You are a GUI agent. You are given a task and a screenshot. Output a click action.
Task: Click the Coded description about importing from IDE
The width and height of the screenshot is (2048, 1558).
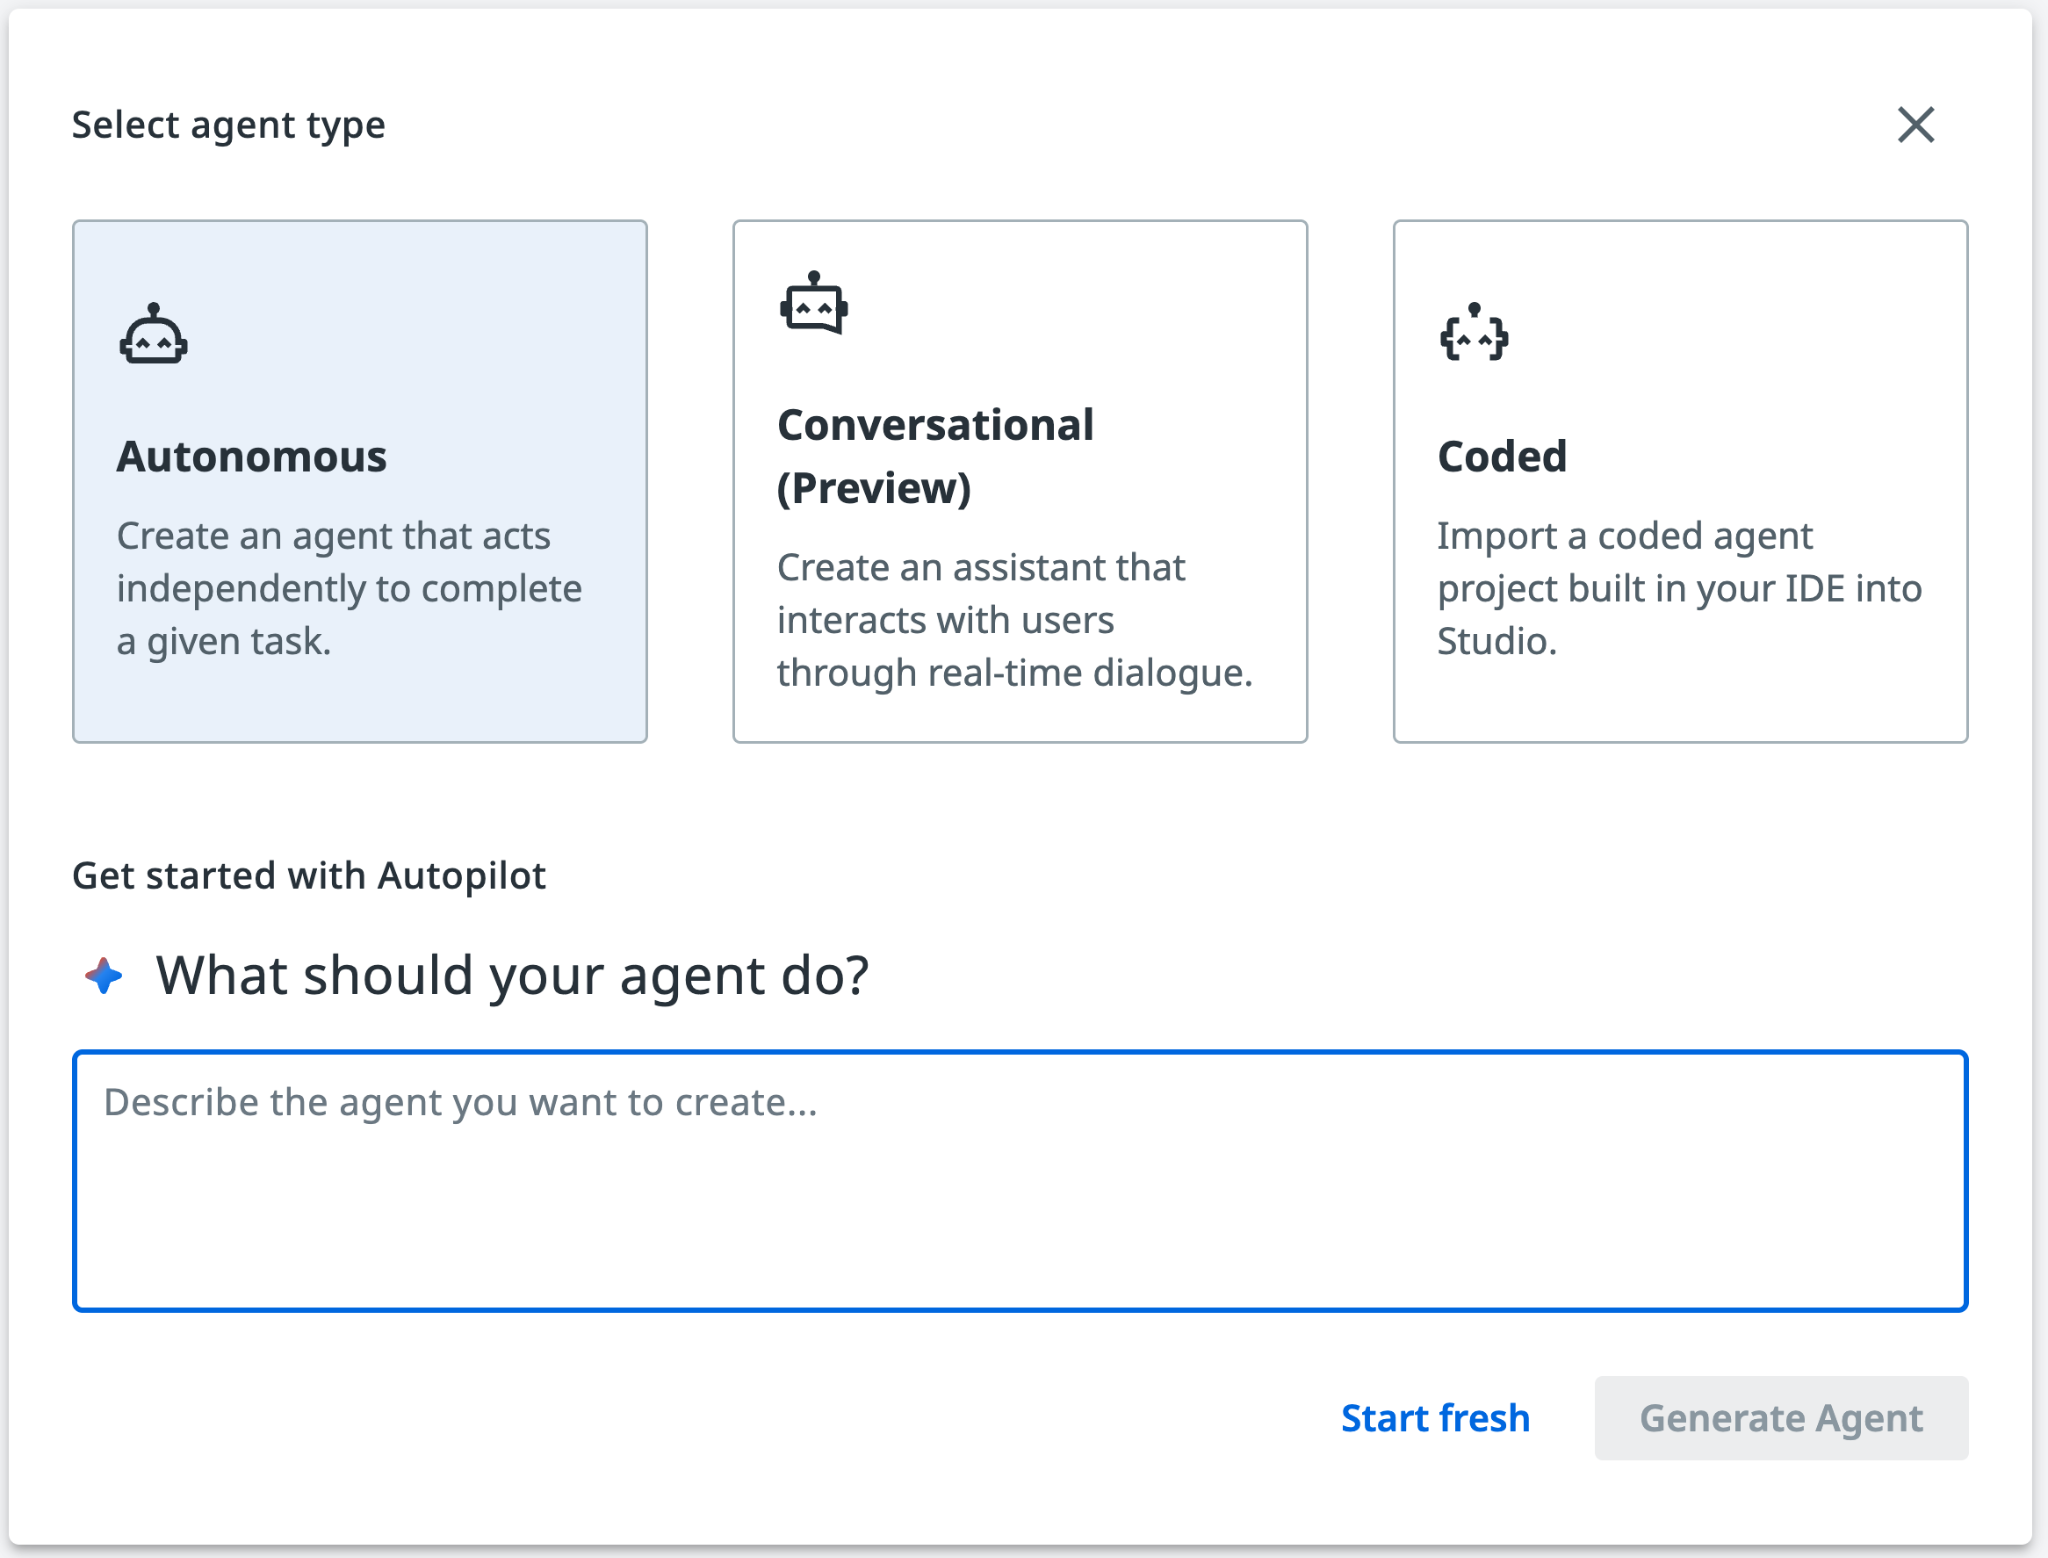(1679, 589)
